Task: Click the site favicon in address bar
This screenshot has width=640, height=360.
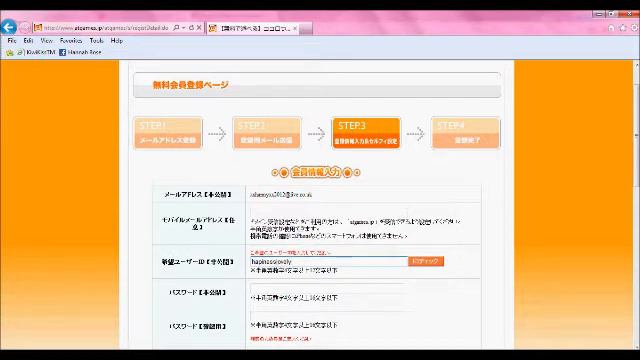Action: (38, 28)
